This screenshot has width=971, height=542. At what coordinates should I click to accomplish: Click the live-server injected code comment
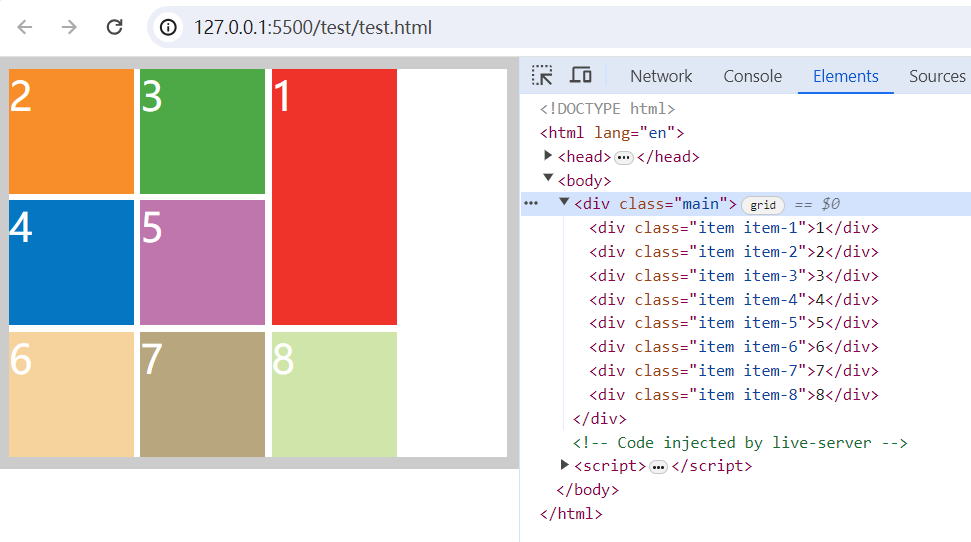[x=740, y=443]
